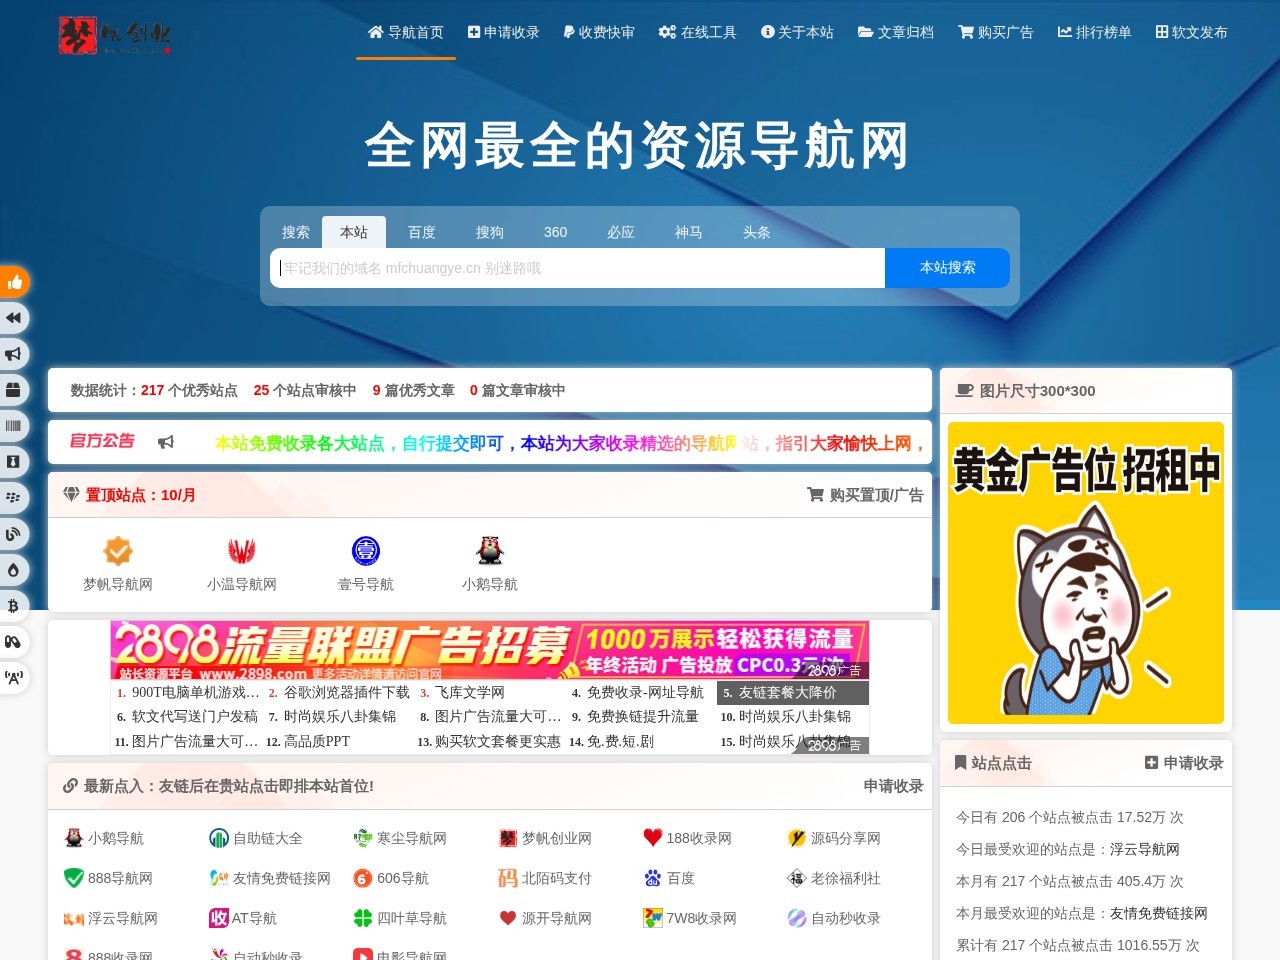Switch to 360 search tab
Image resolution: width=1280 pixels, height=960 pixels.
(x=555, y=232)
